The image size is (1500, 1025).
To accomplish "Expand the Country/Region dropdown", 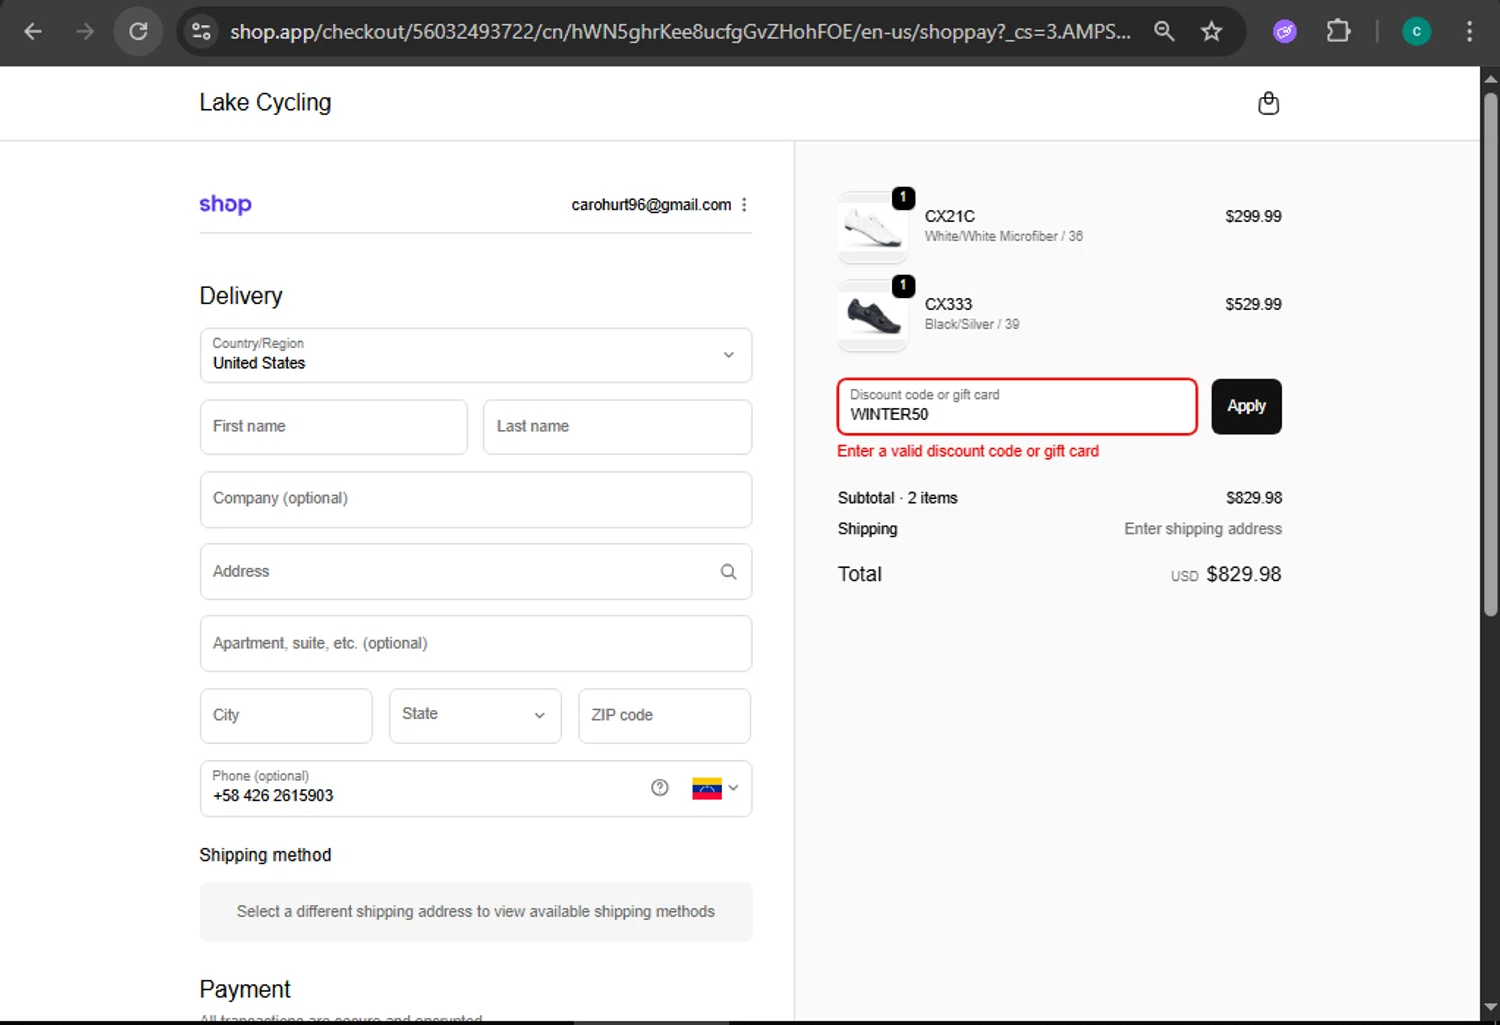I will point(476,355).
